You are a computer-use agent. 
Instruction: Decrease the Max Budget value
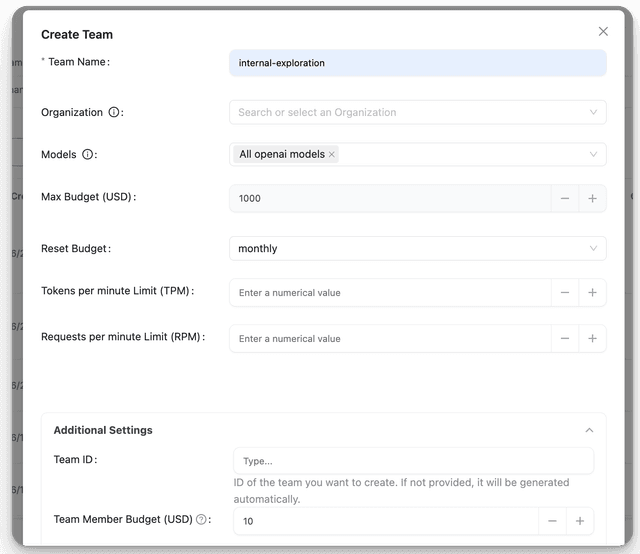[x=565, y=198]
